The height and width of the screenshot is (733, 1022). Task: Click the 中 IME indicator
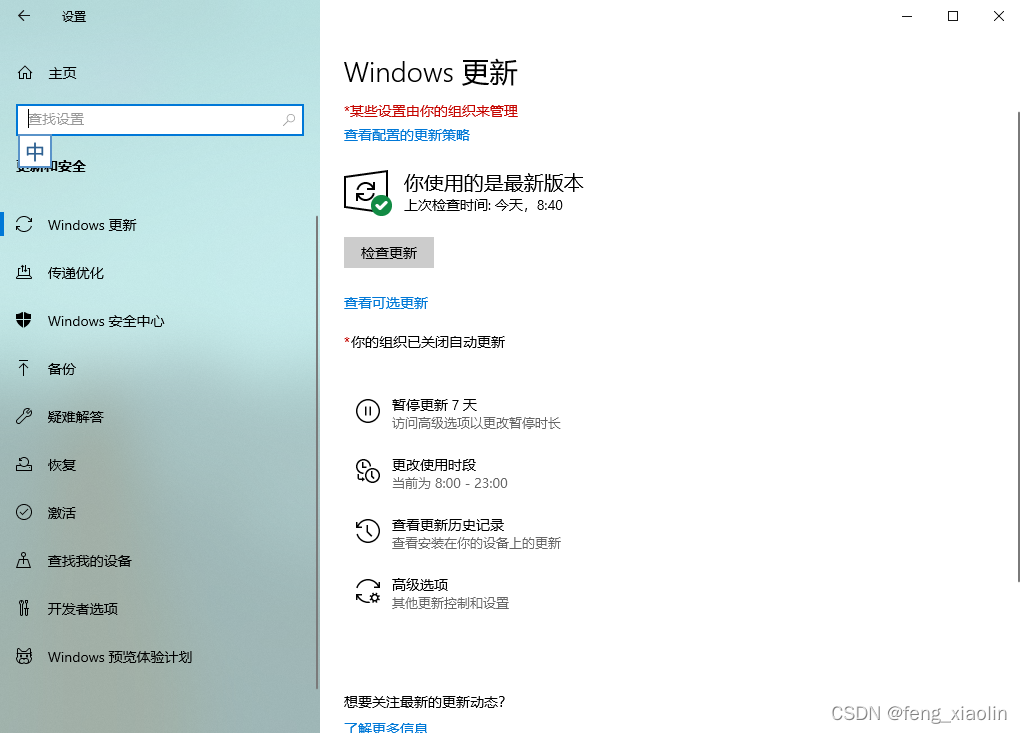tap(35, 152)
